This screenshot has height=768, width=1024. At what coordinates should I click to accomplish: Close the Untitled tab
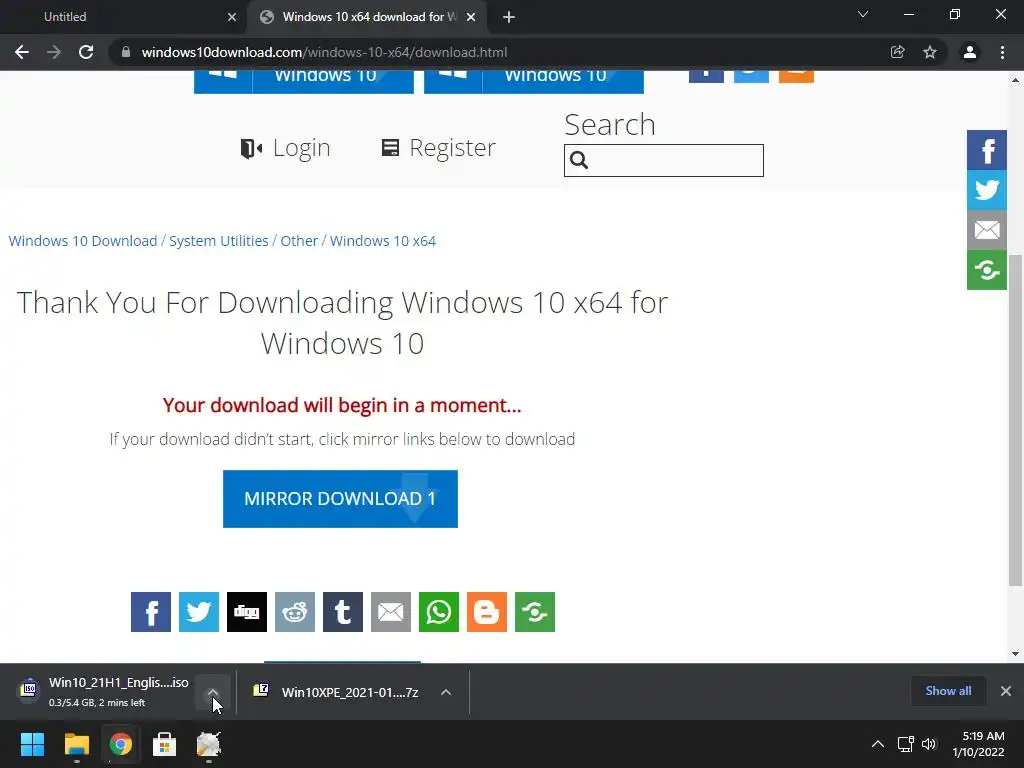(x=232, y=17)
